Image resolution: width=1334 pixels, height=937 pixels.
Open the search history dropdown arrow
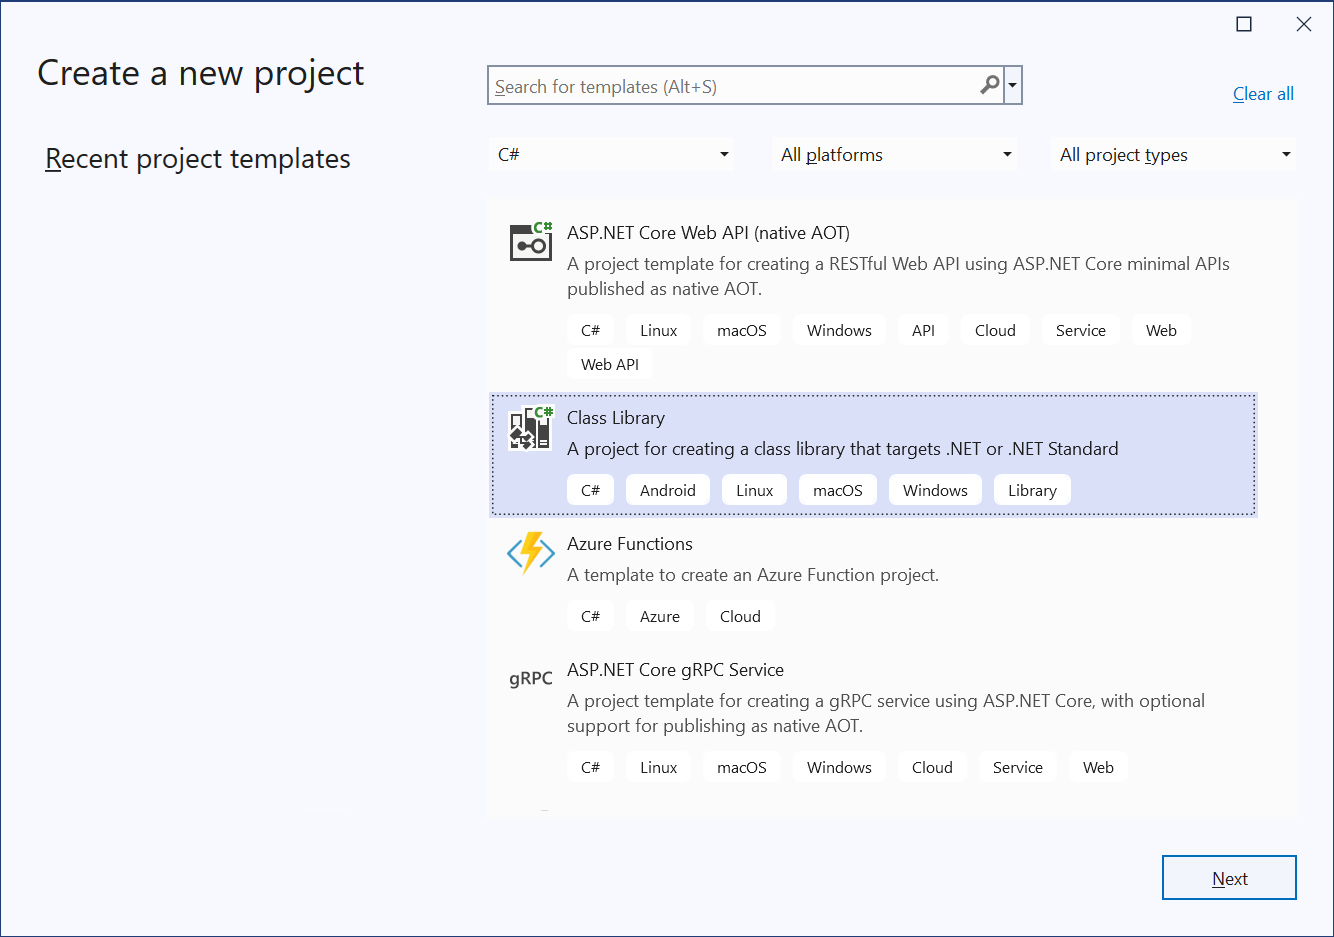click(1013, 85)
